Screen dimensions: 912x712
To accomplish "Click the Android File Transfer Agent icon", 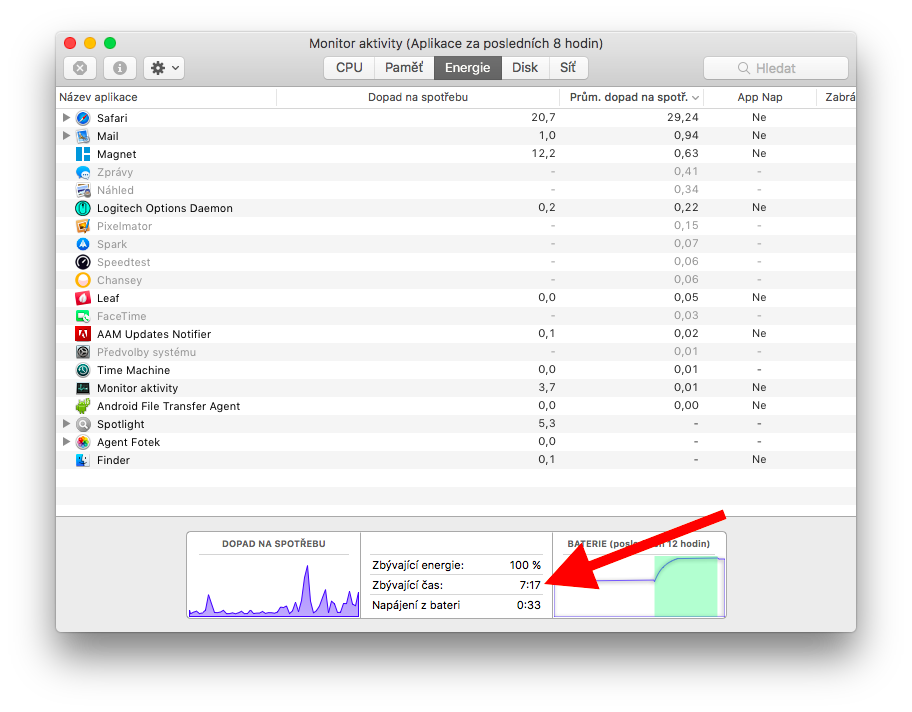I will point(83,406).
